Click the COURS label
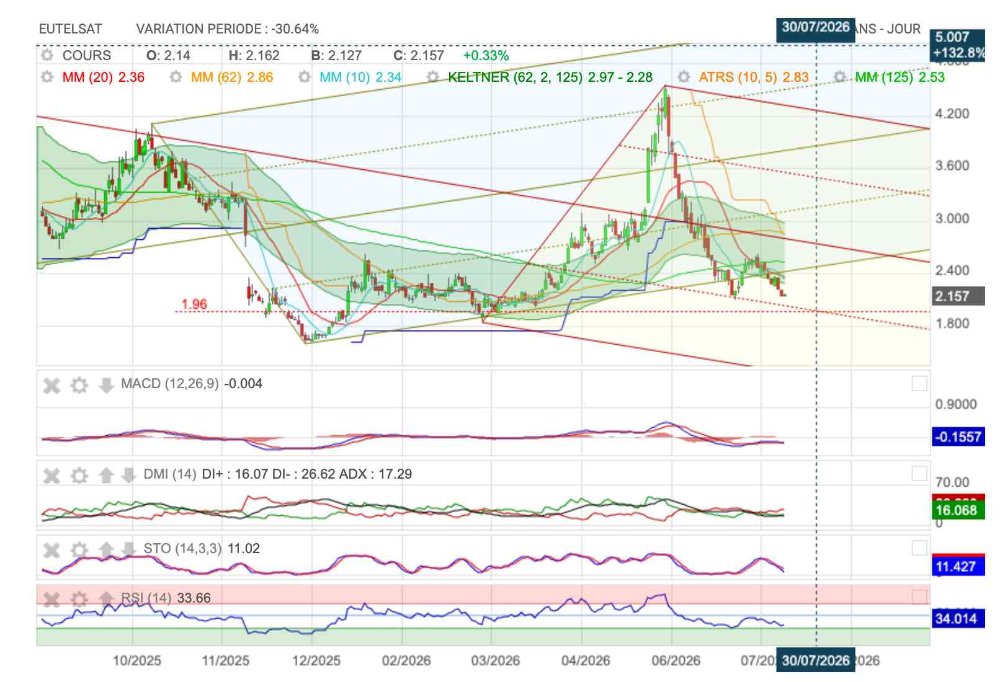 click(86, 56)
